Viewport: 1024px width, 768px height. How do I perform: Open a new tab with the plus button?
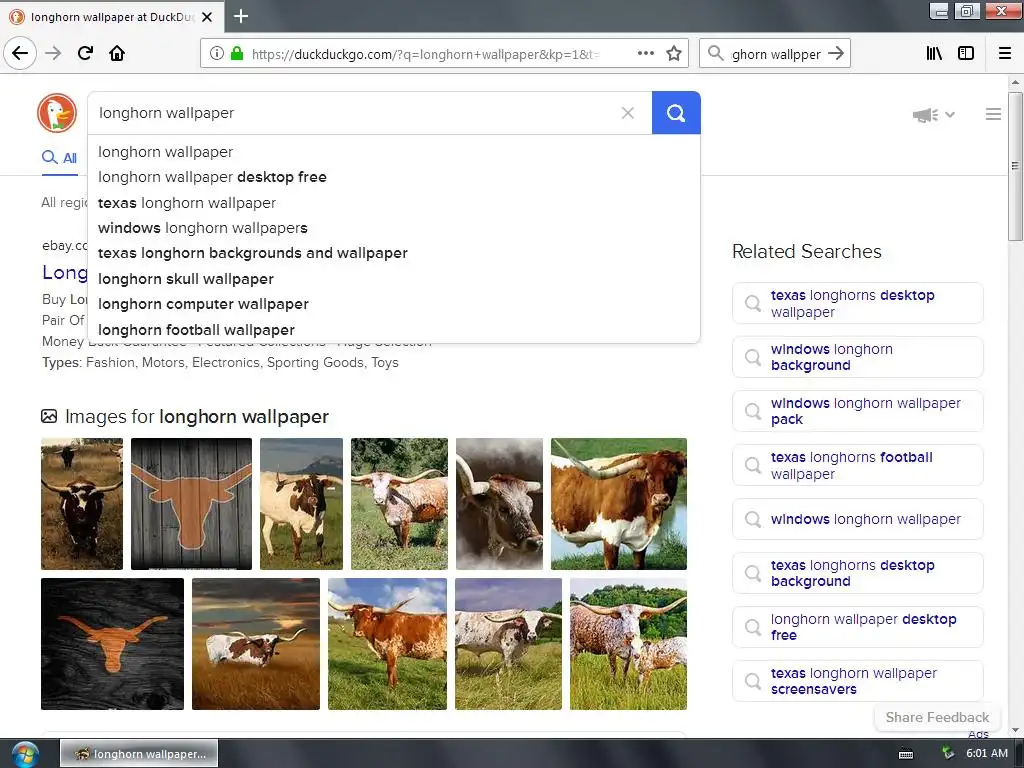241,16
